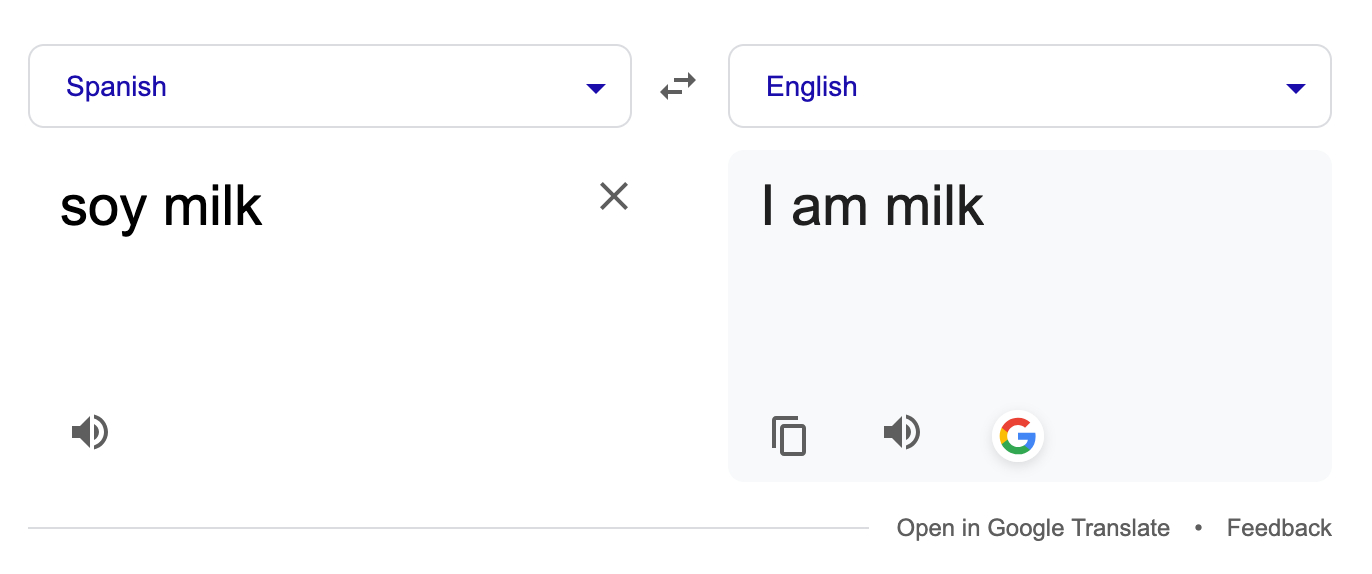Screen dimensions: 1372x574
Task: Open source language selector labeled Spanish
Action: [117, 87]
